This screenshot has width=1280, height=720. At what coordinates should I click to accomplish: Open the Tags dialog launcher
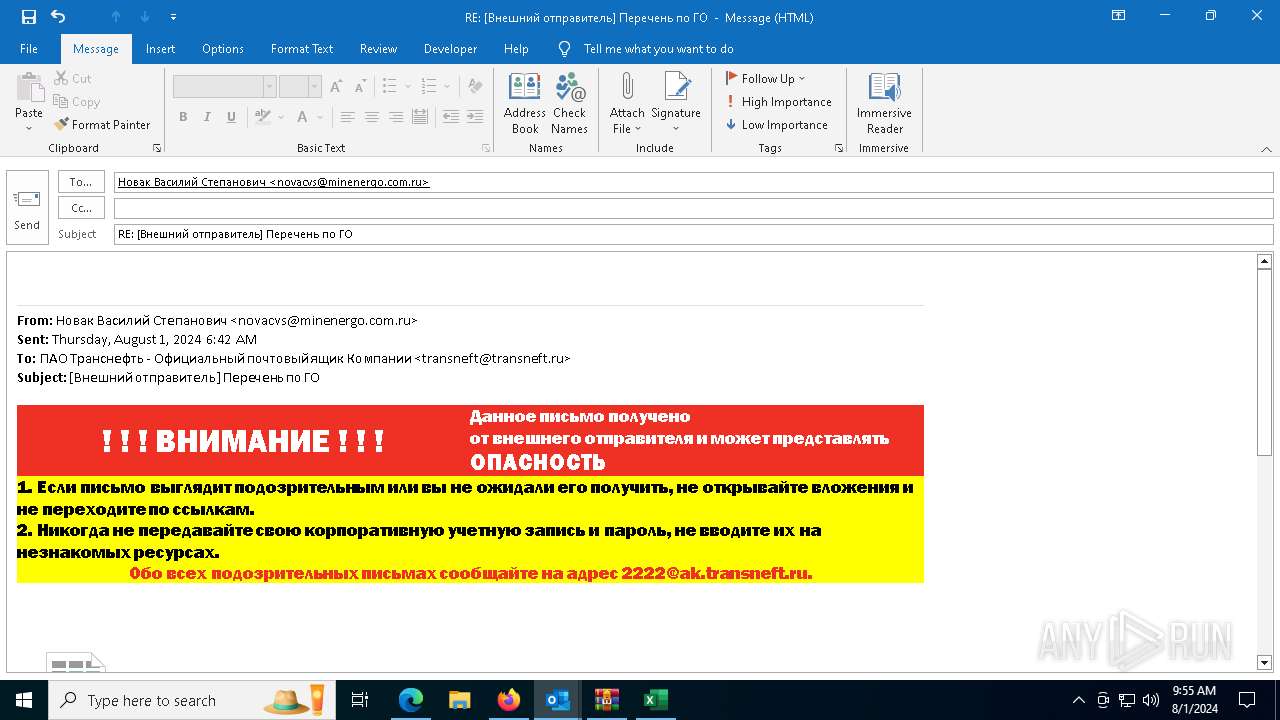pyautogui.click(x=839, y=148)
